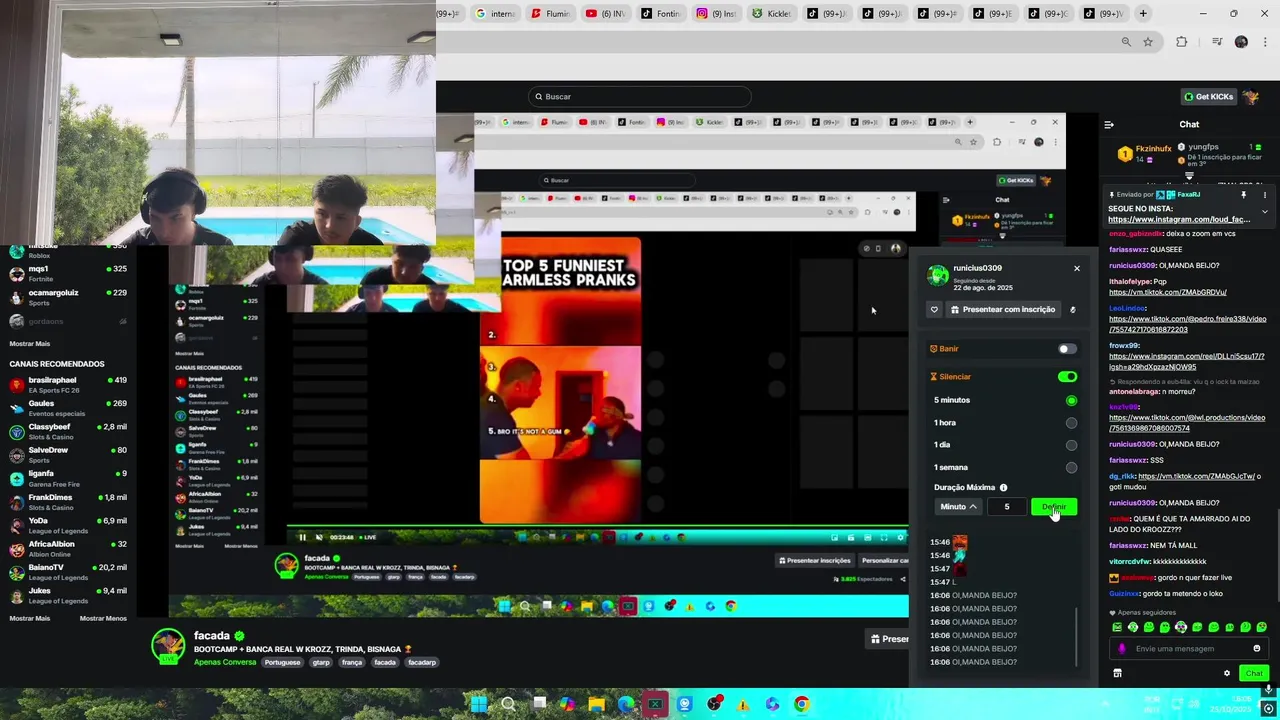Click the facadarp tag under stream title
This screenshot has width=1280, height=720.
pyautogui.click(x=422, y=662)
